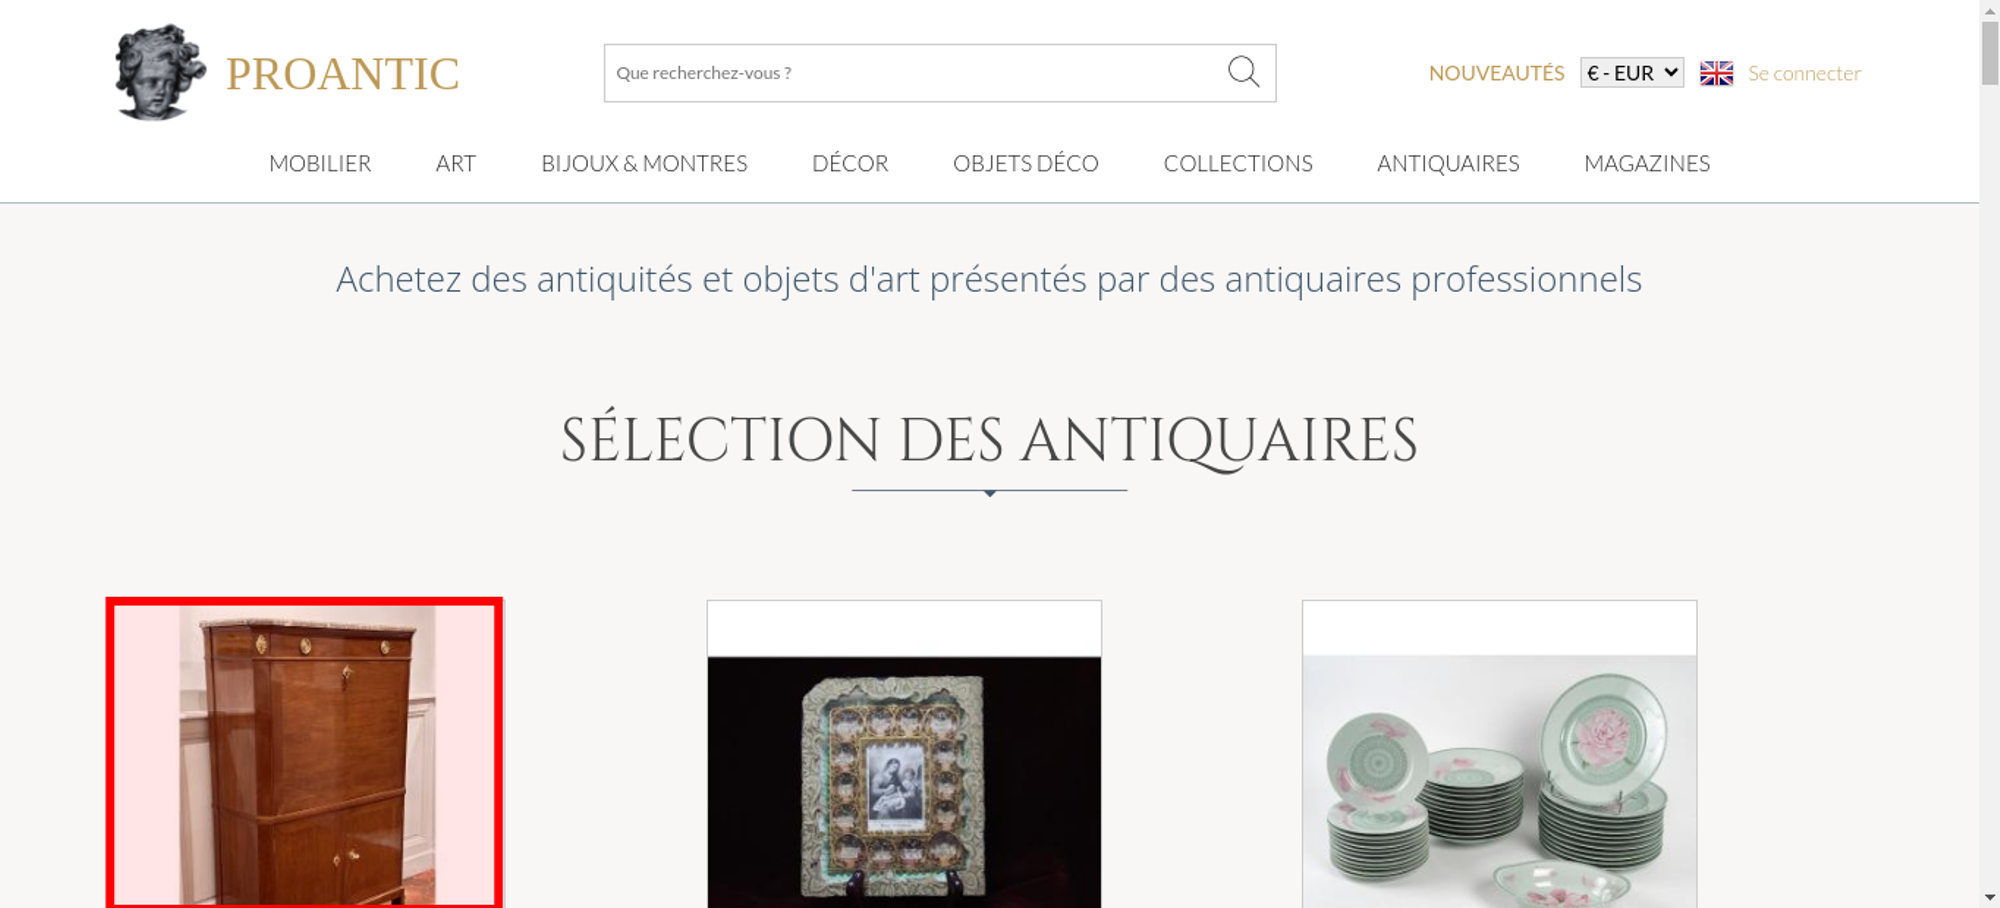The image size is (2000, 908).
Task: Click the NOUVEAUTÉS link
Action: coord(1496,73)
